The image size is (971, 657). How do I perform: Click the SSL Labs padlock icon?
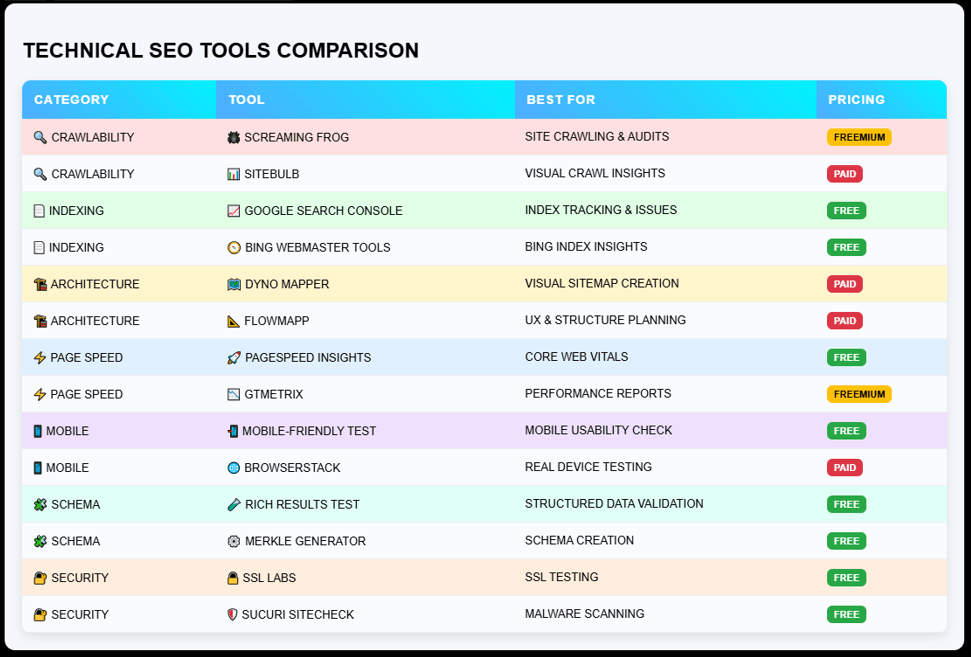pos(232,577)
